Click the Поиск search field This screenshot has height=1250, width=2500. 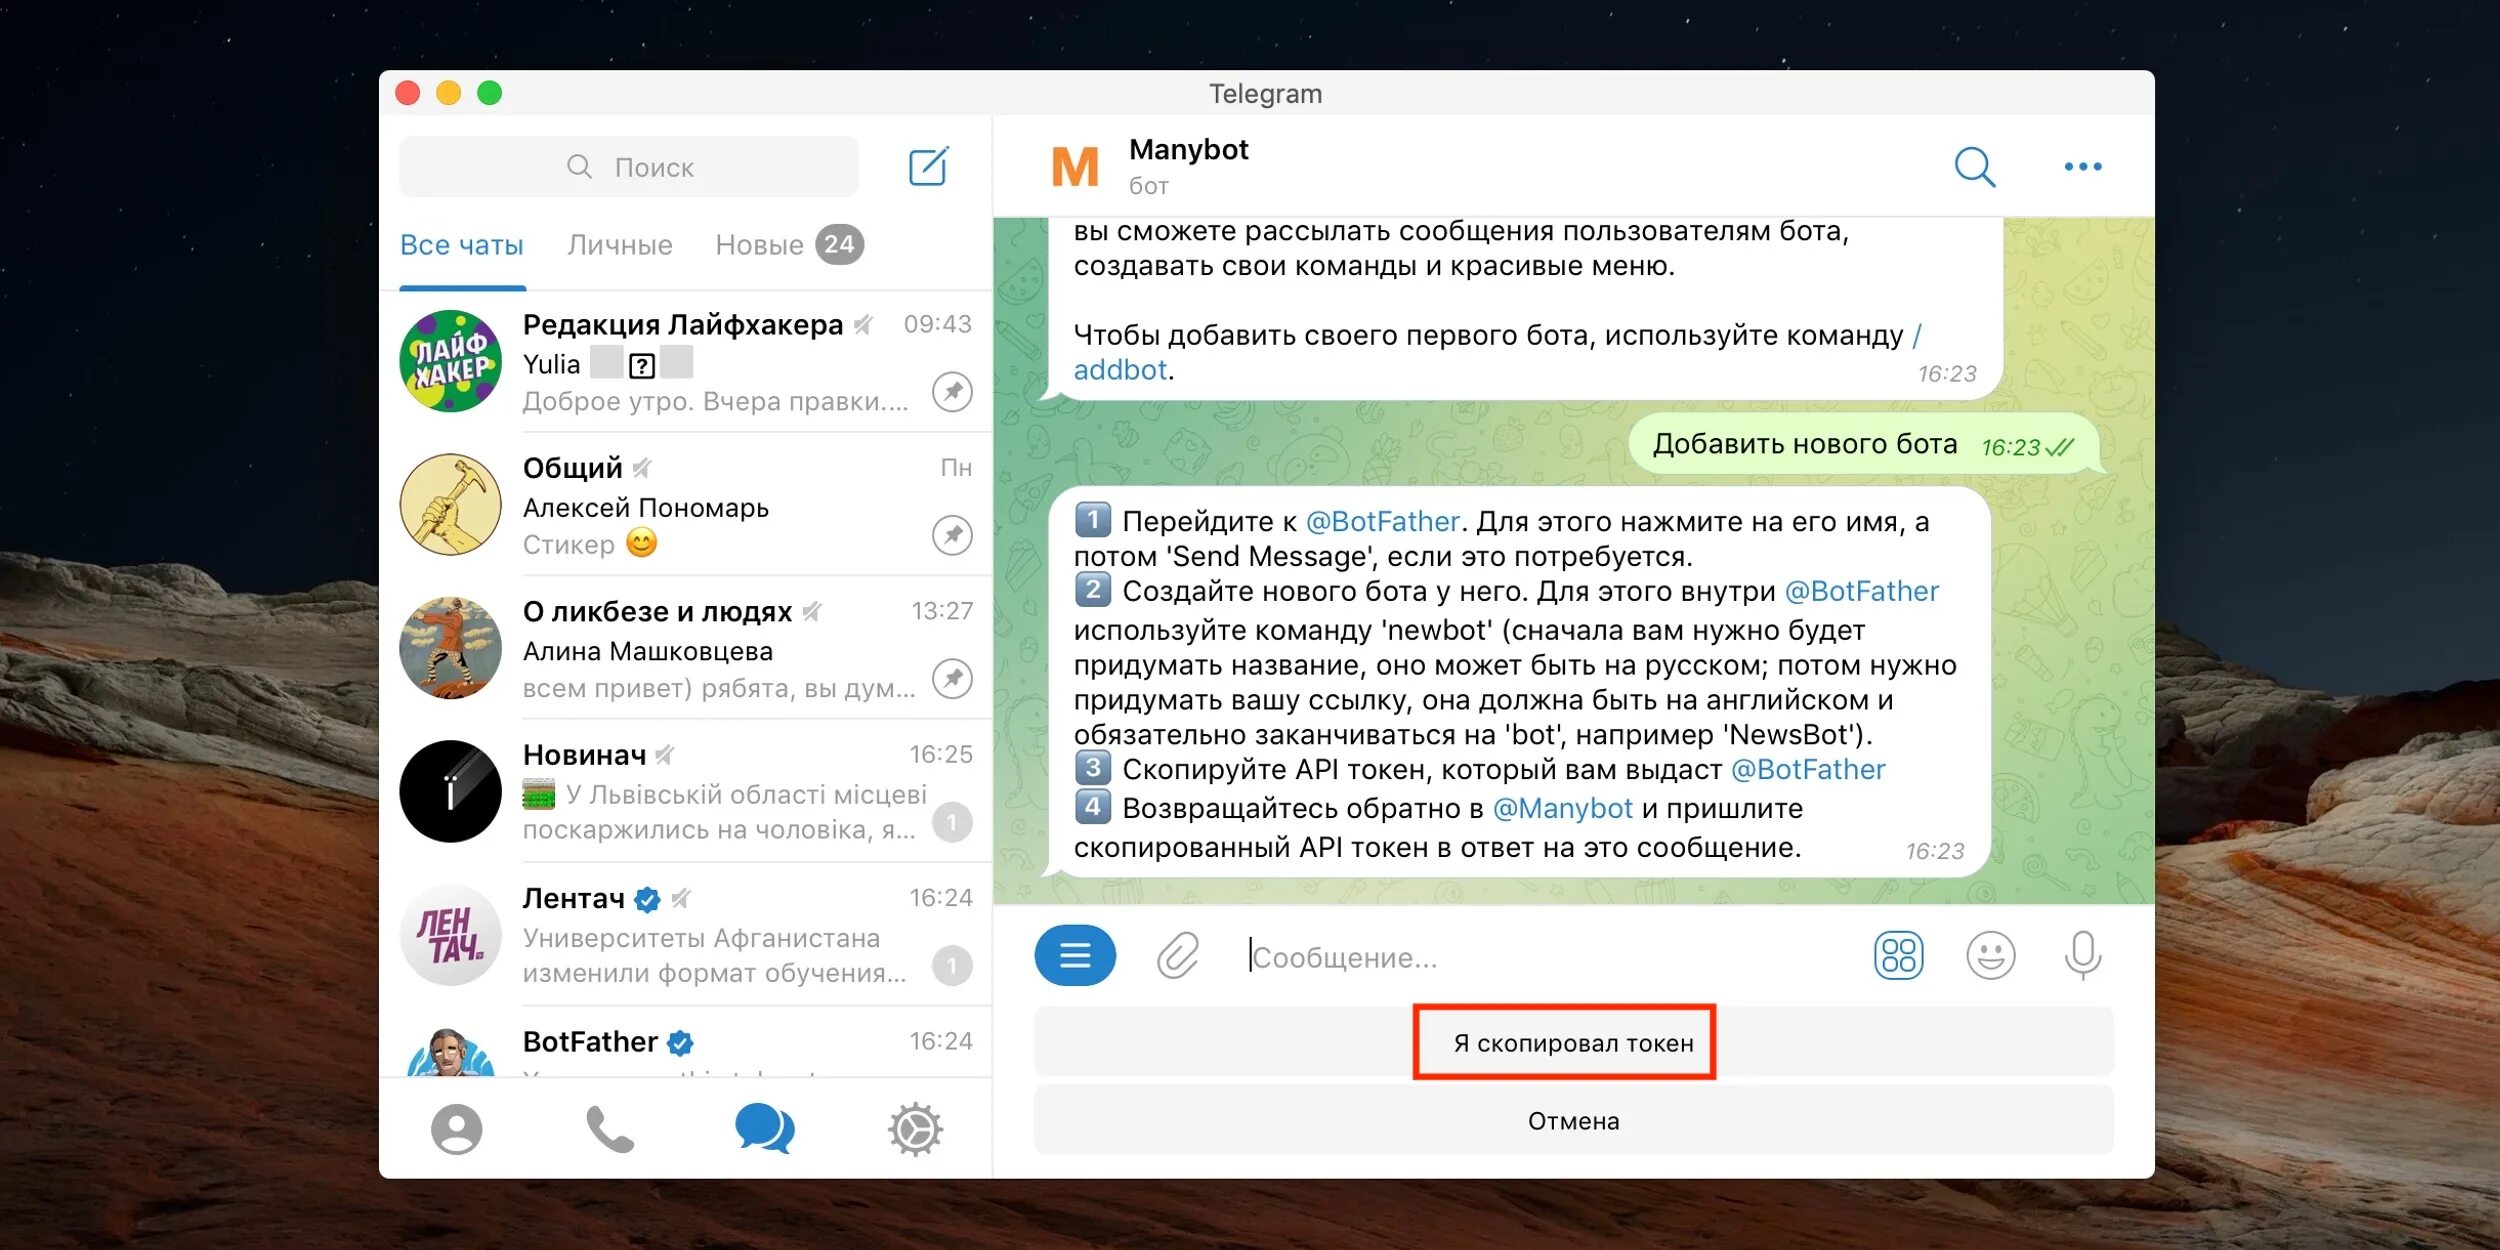click(630, 167)
